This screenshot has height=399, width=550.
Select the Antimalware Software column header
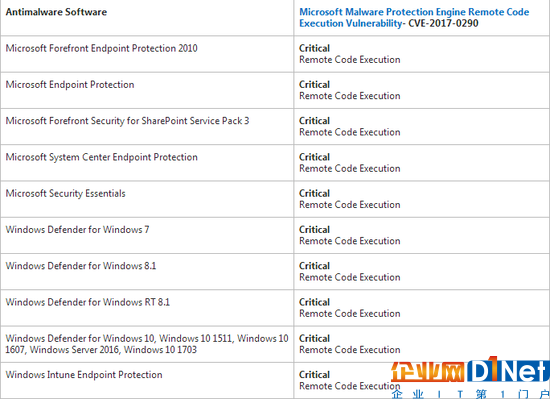[x=56, y=12]
